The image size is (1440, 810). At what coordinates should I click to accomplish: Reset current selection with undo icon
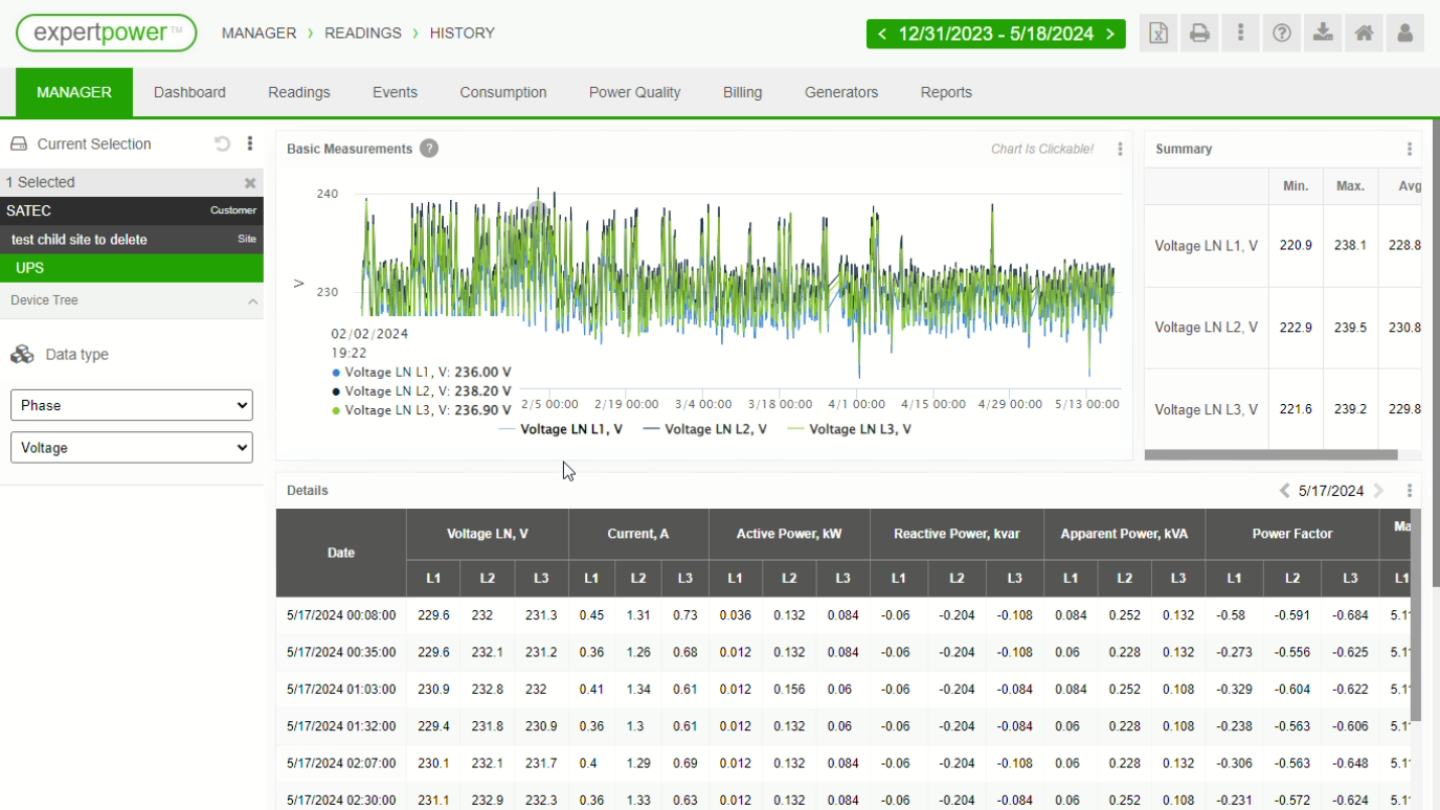pos(222,144)
